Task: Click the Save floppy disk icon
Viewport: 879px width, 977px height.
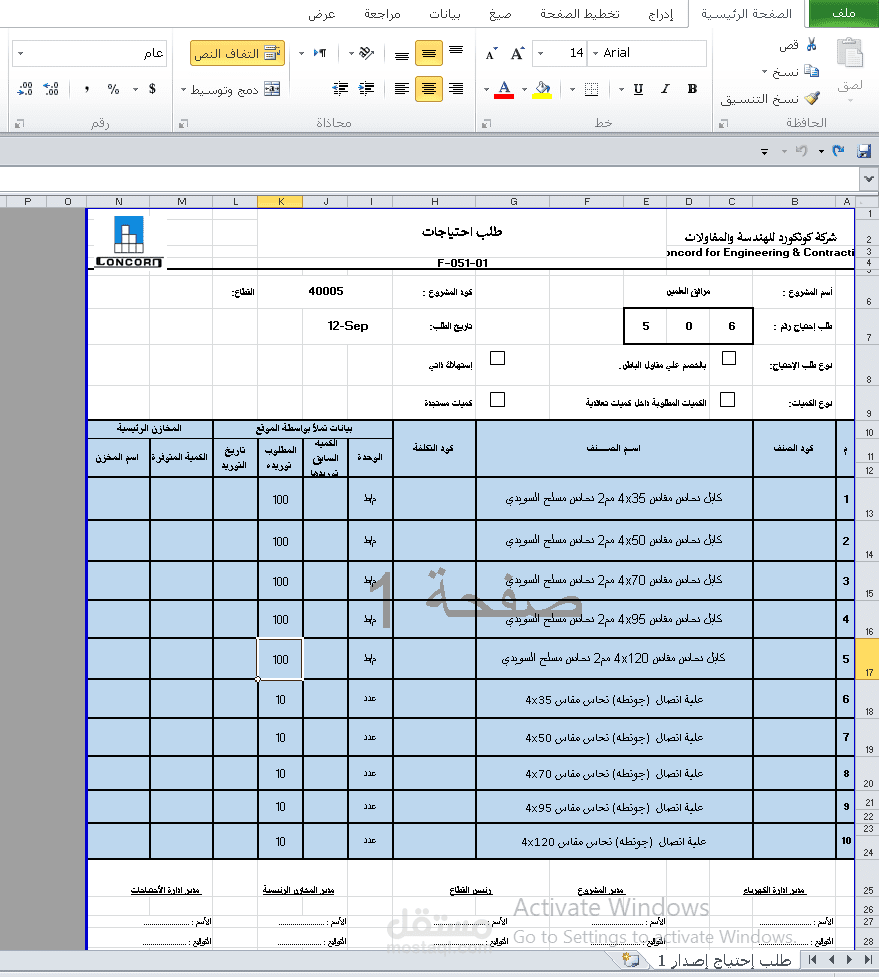Action: 864,151
